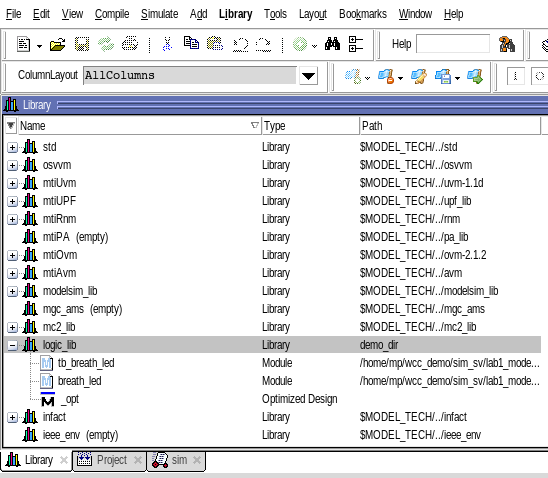Click the Search documentation binoculars icon
The width and height of the screenshot is (548, 478).
click(x=507, y=44)
